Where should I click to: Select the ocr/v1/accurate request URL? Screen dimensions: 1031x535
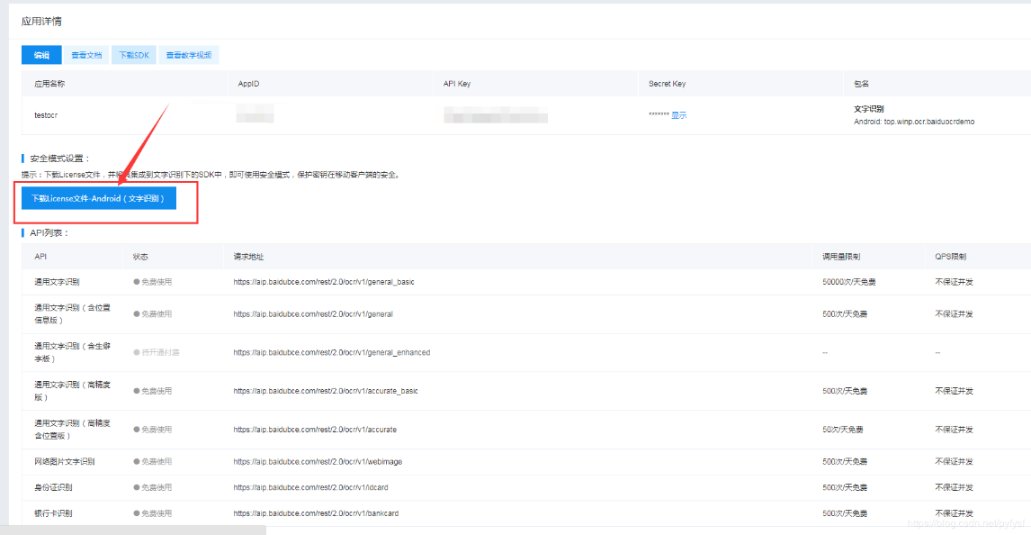point(315,430)
